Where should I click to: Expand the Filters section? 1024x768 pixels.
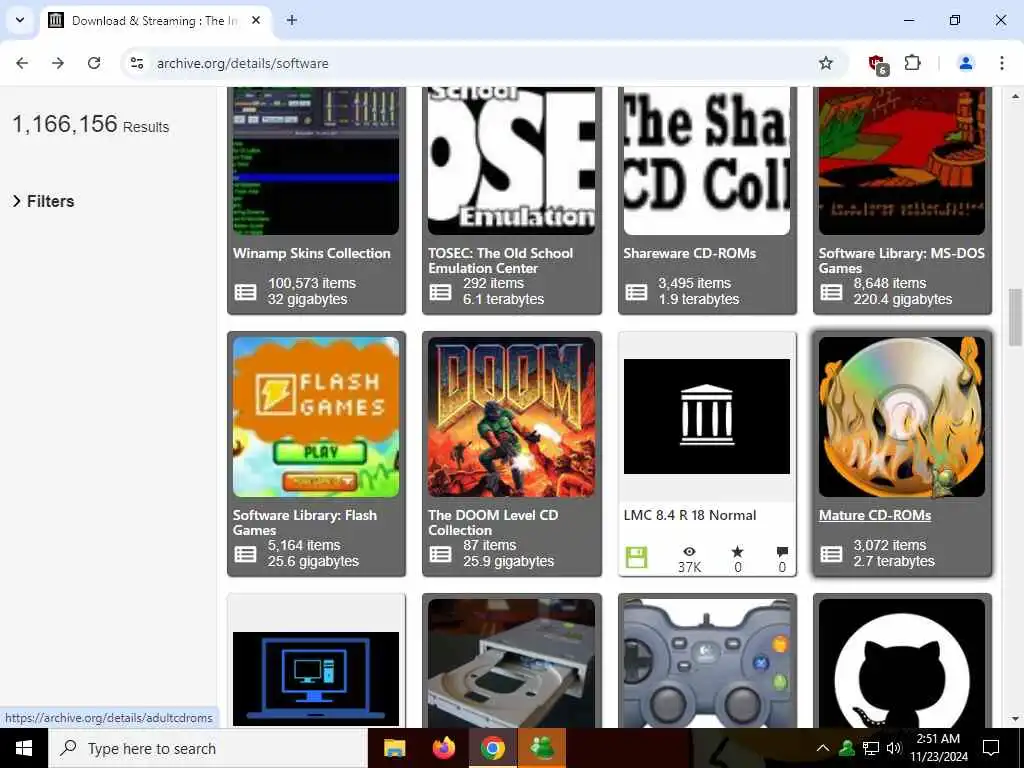(44, 201)
